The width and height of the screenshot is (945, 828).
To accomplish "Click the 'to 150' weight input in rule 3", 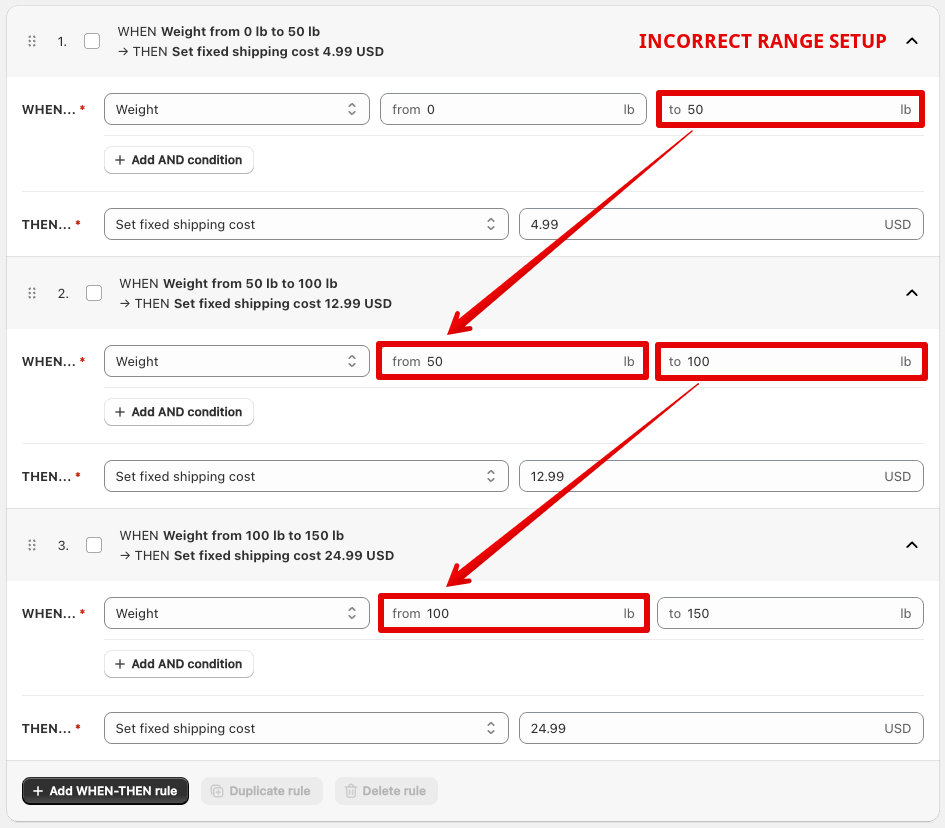I will point(790,613).
